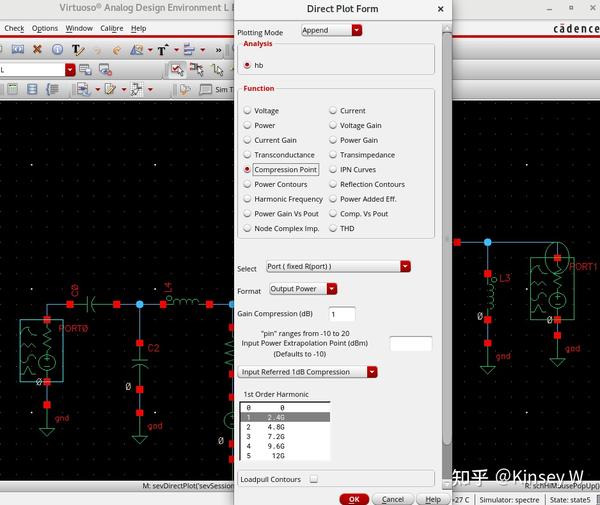The width and height of the screenshot is (600, 505).
Task: Open dropdown next to create shape icon
Action: [150, 50]
